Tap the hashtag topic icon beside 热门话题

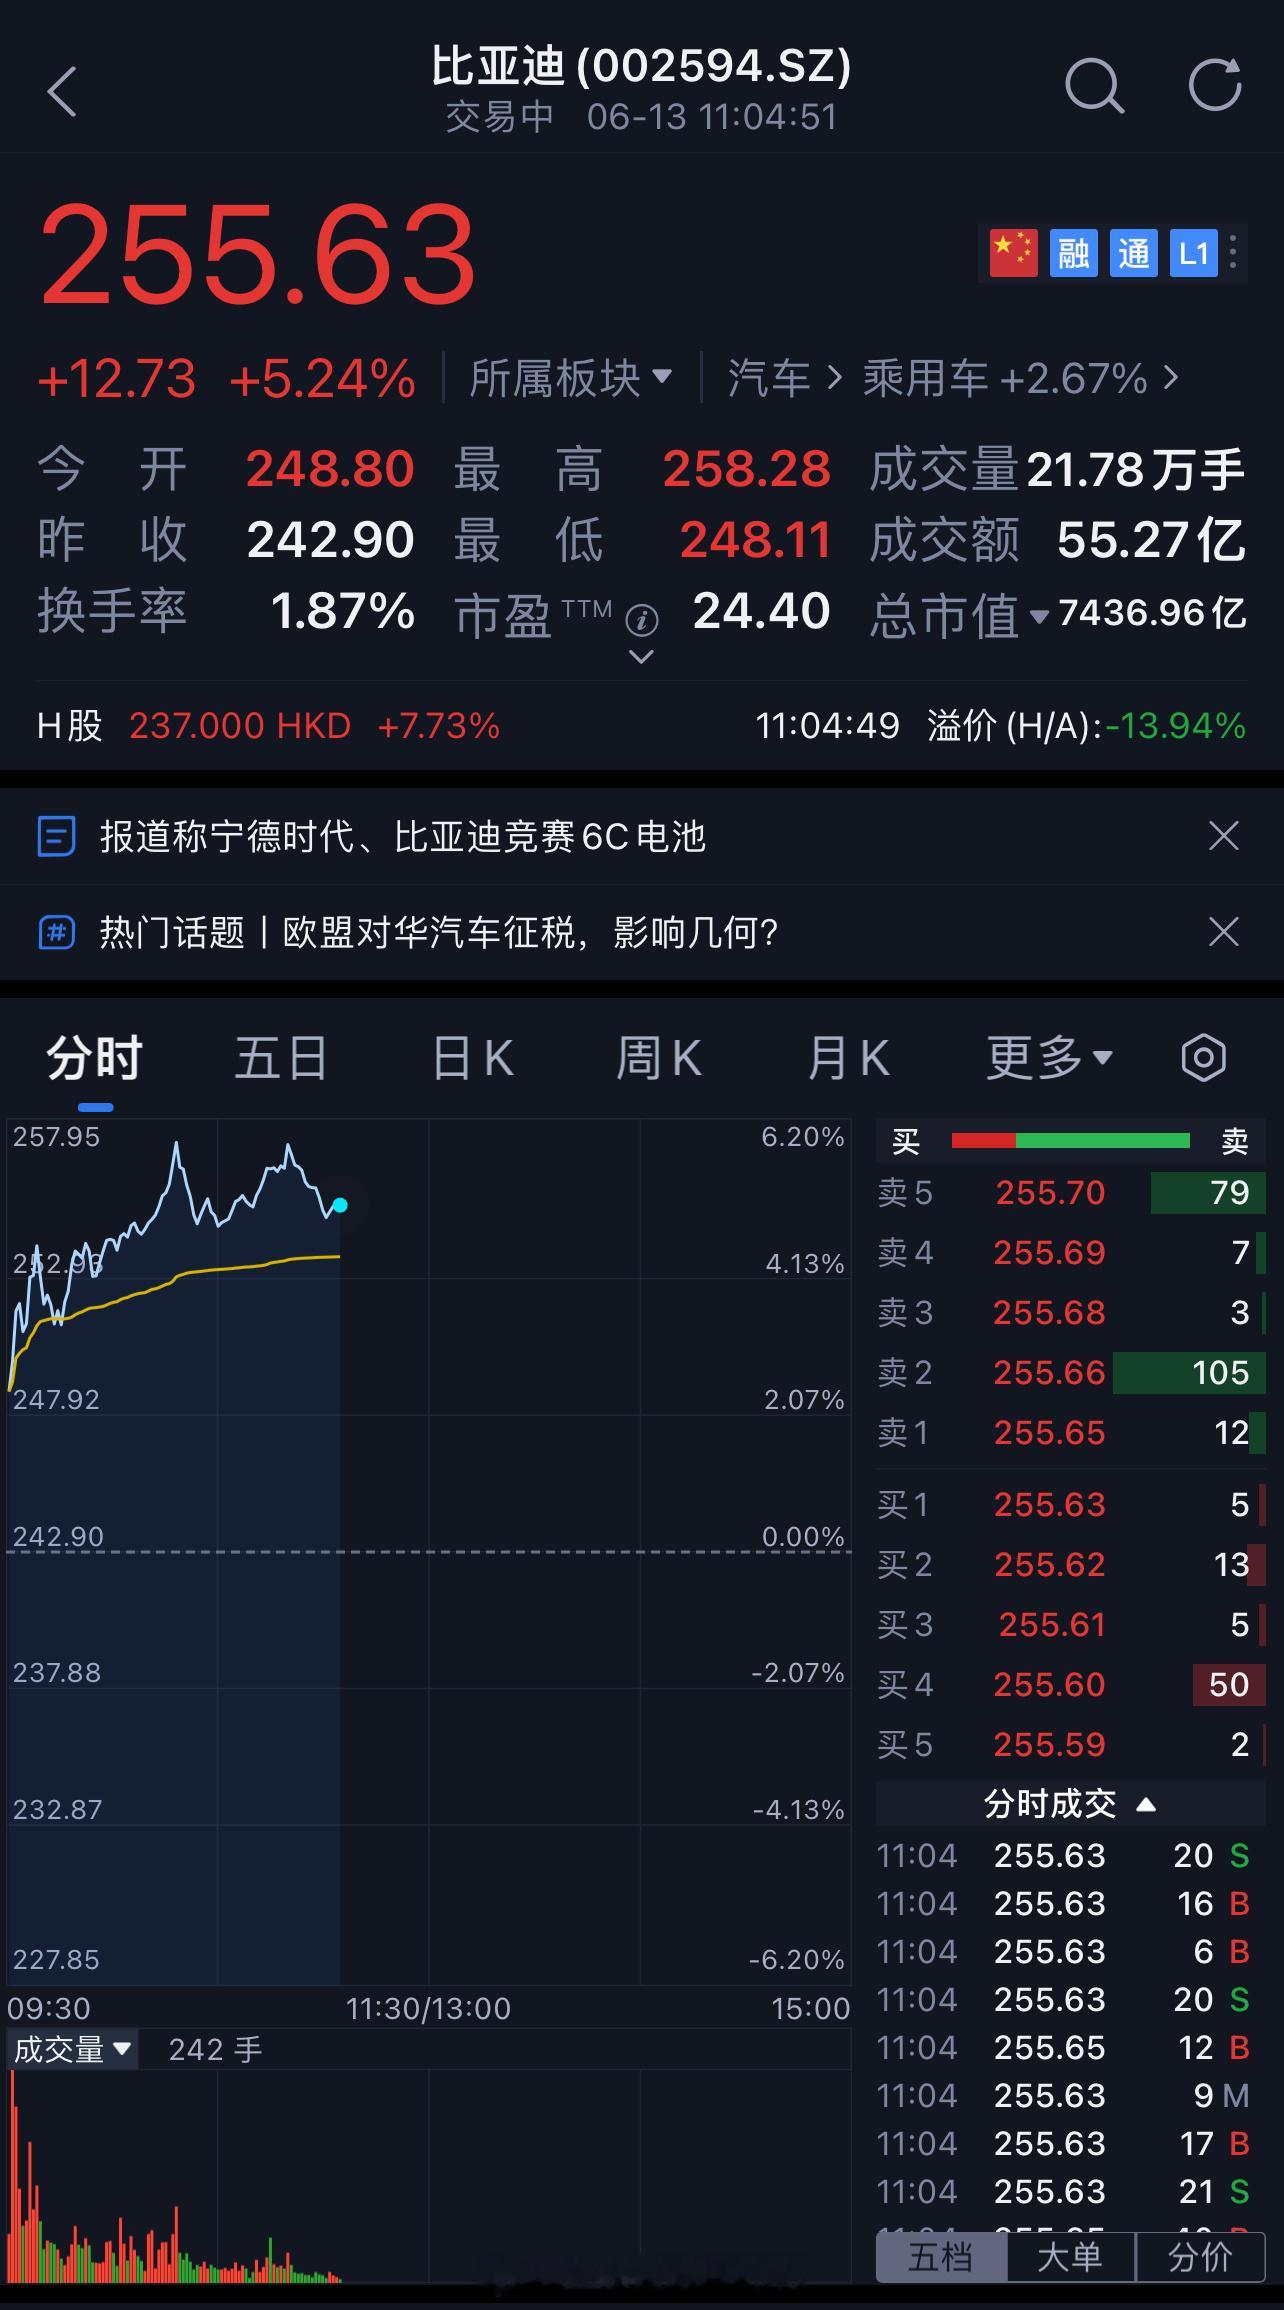click(x=56, y=933)
